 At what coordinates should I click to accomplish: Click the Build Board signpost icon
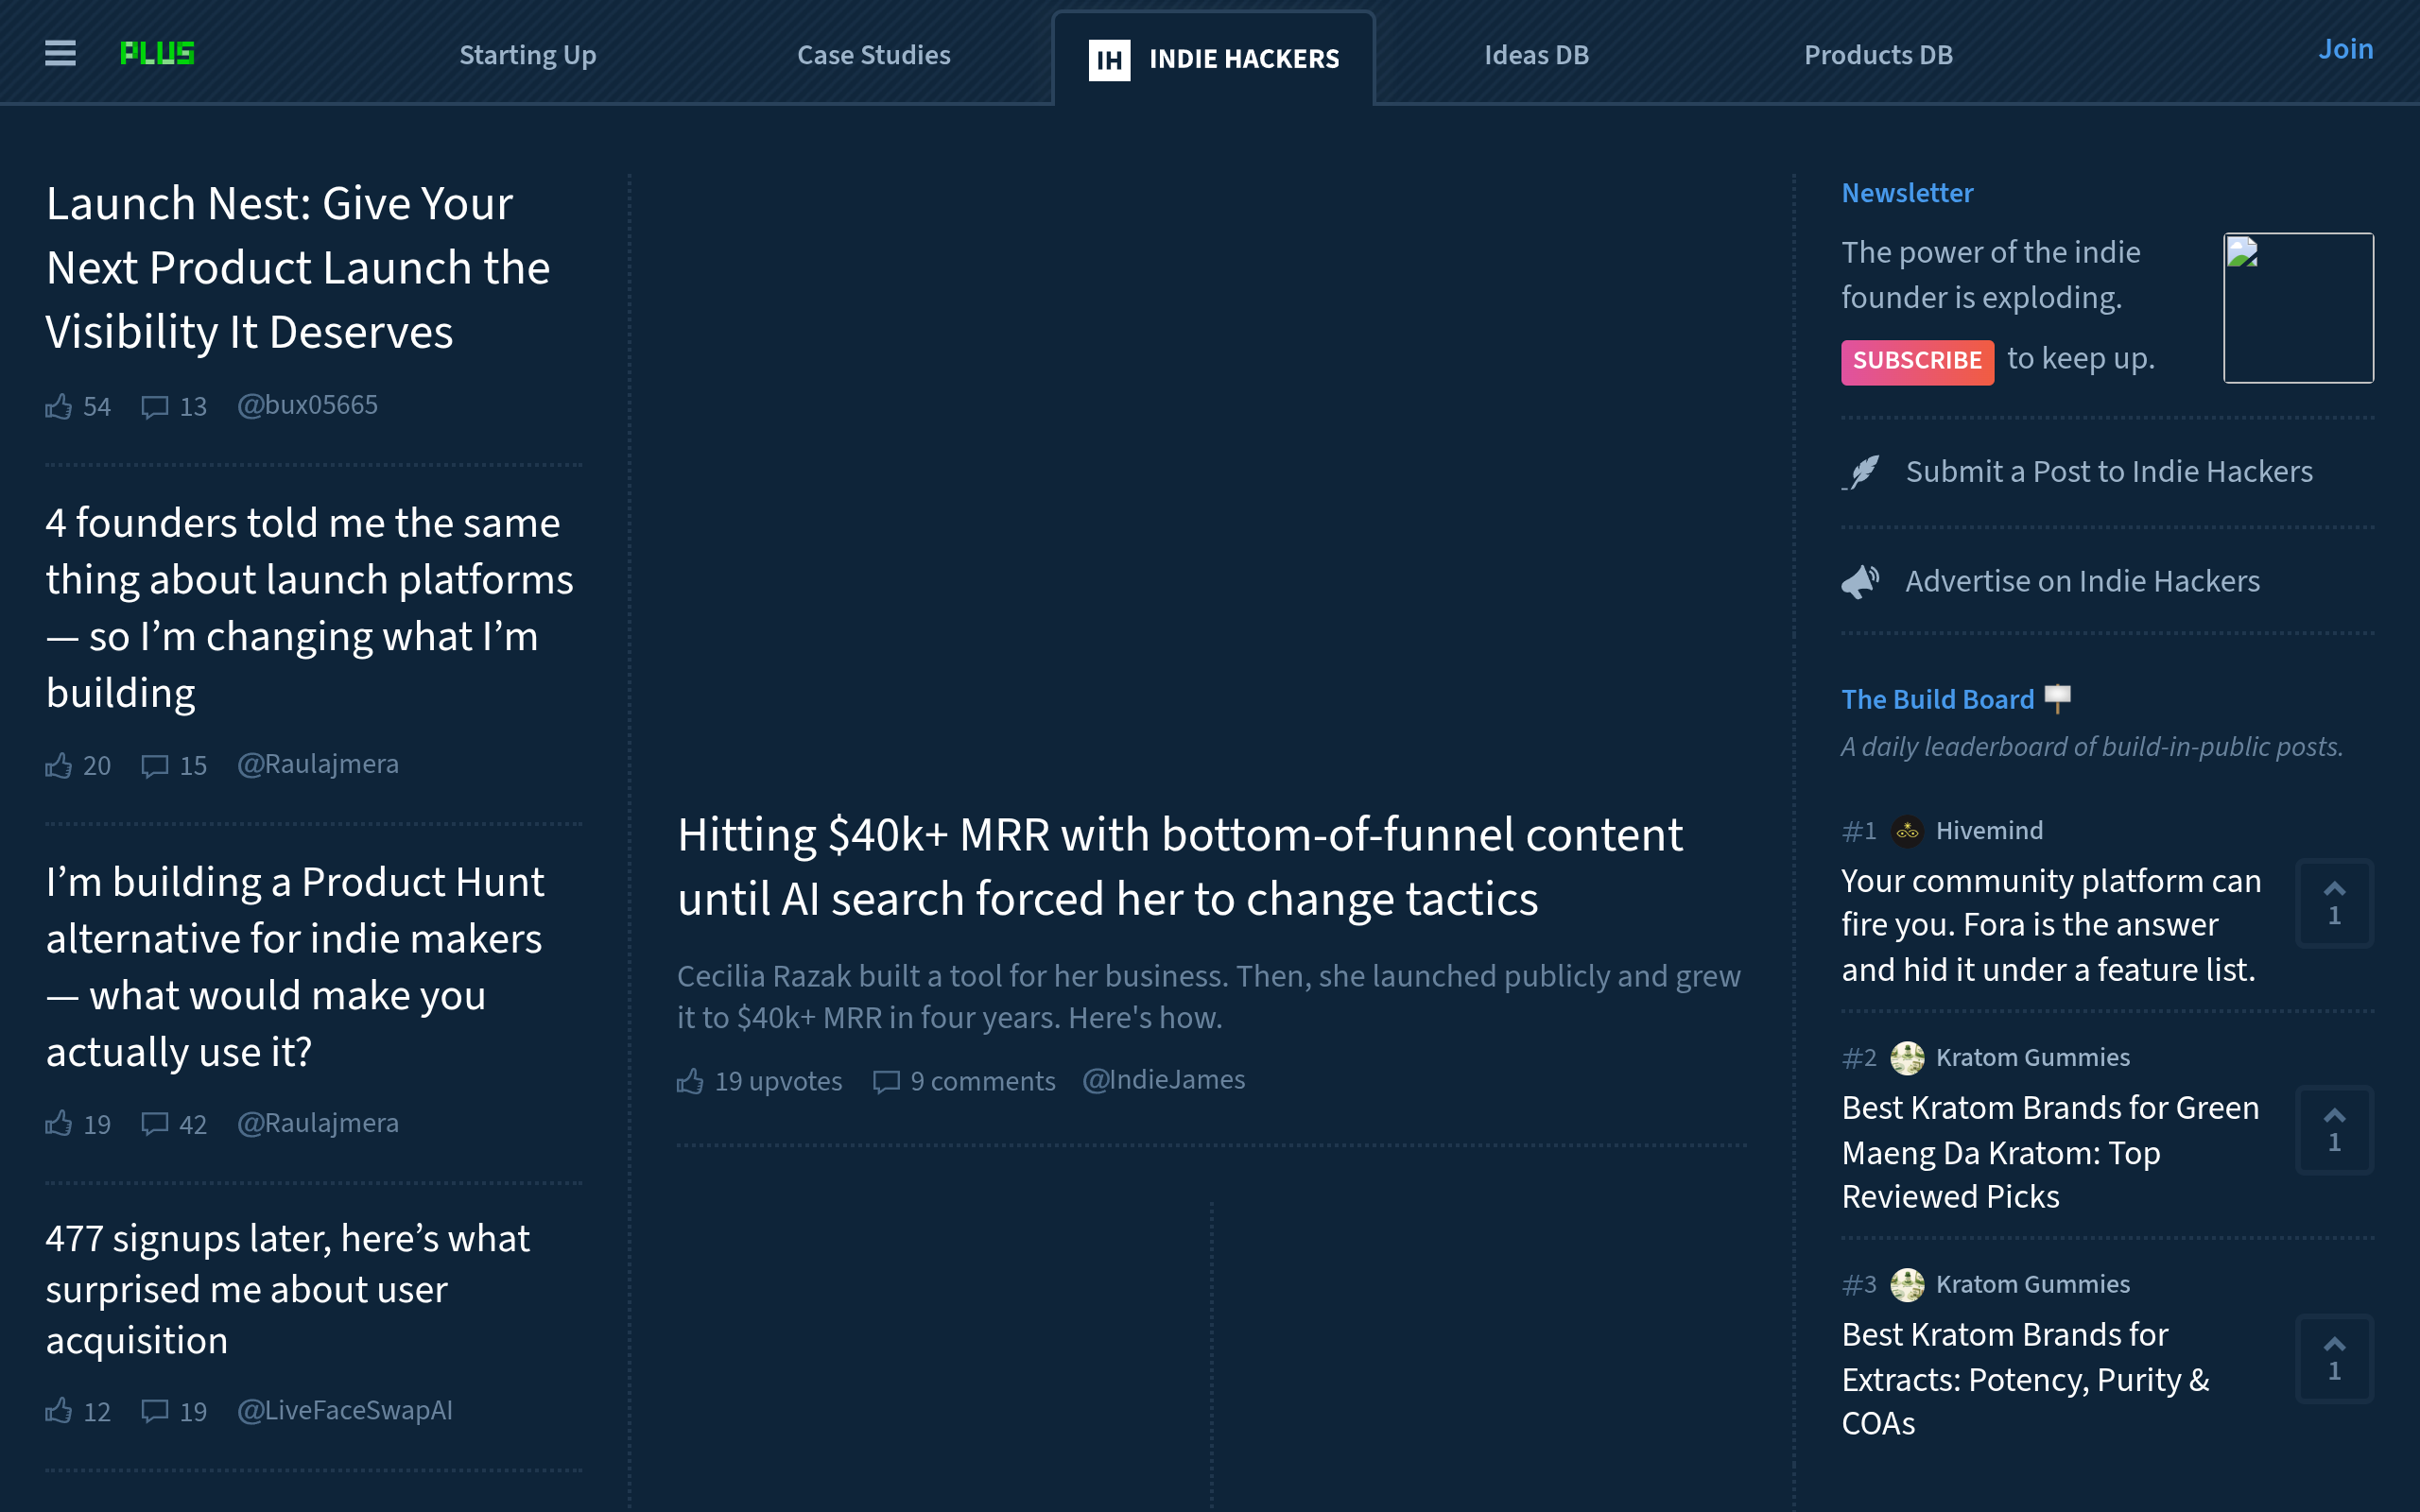pyautogui.click(x=2057, y=698)
